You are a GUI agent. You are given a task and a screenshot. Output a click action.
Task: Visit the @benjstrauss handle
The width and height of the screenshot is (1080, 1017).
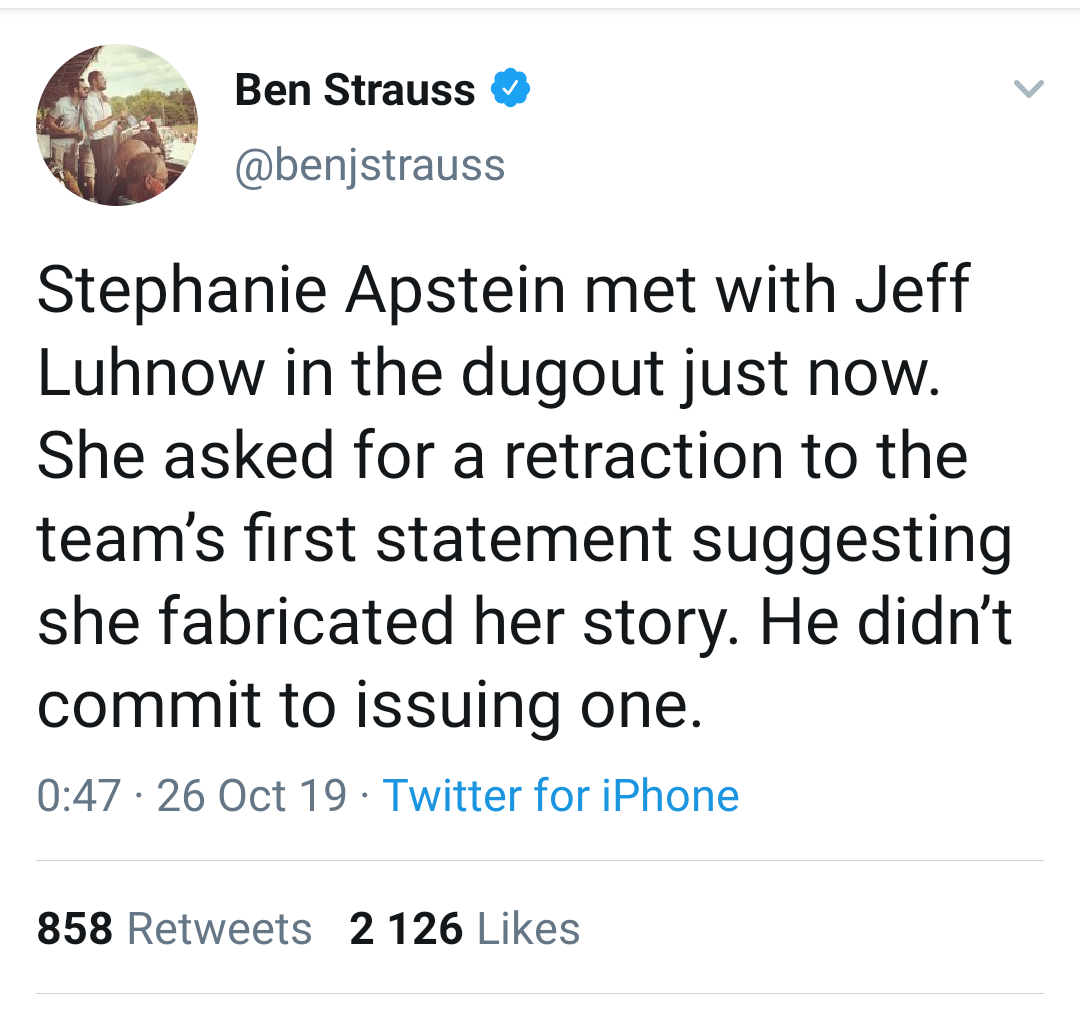tap(370, 166)
